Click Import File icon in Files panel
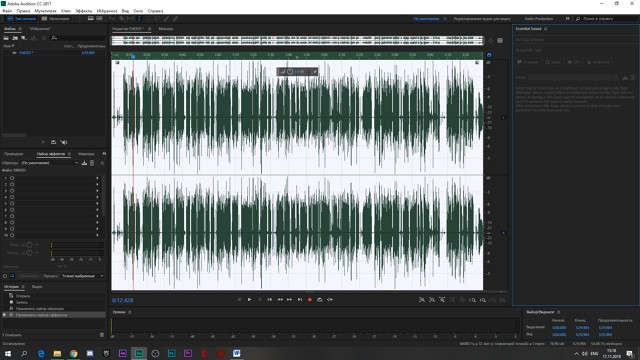 (15, 38)
